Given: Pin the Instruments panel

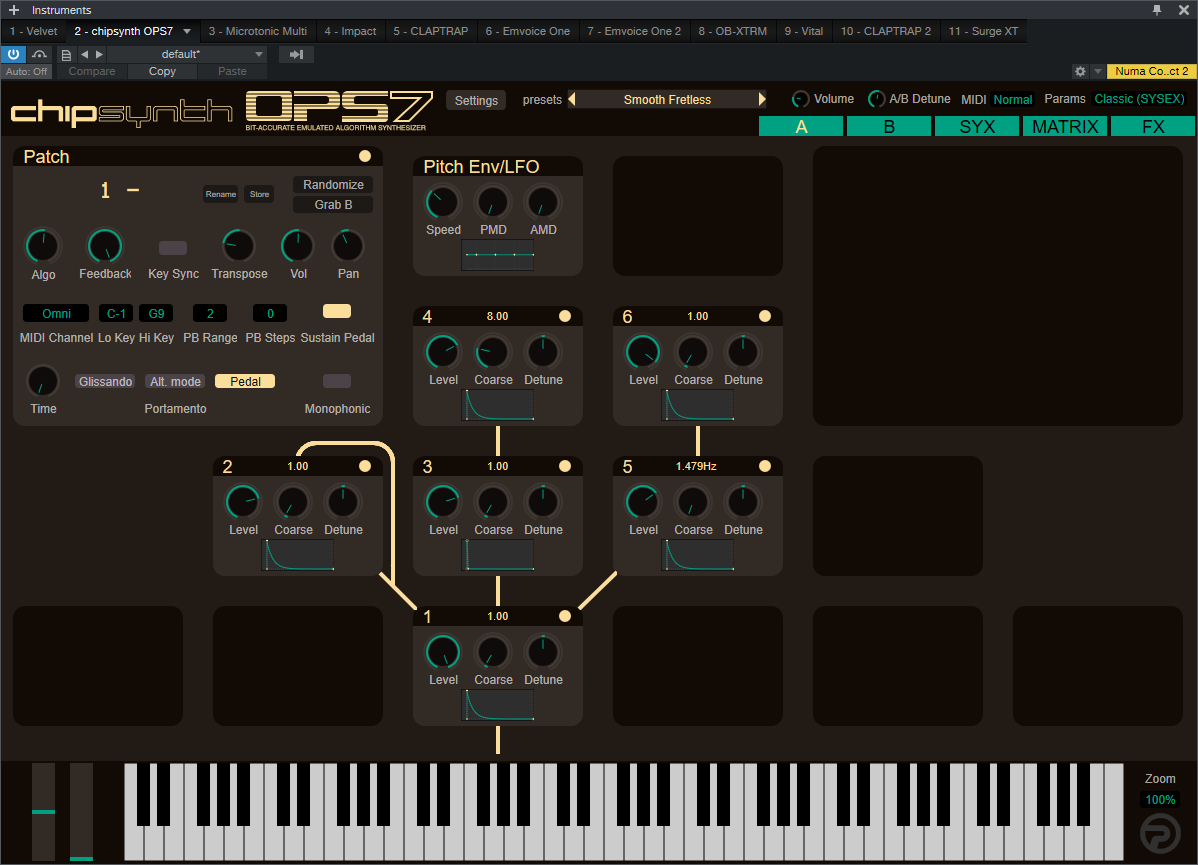Looking at the screenshot, I should pos(1157,10).
